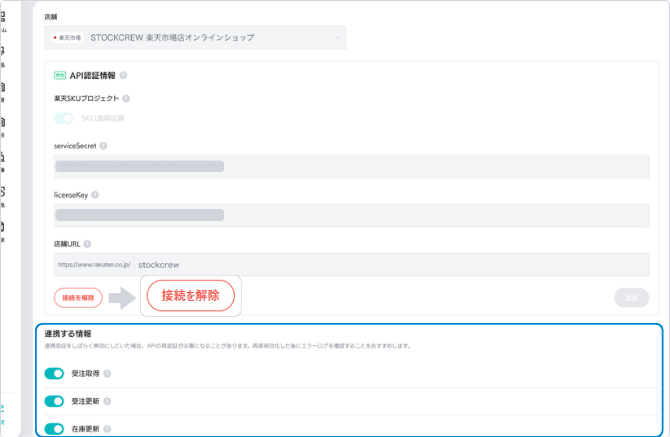Click the help icon next to 店舗URL
The height and width of the screenshot is (437, 670).
click(x=88, y=243)
